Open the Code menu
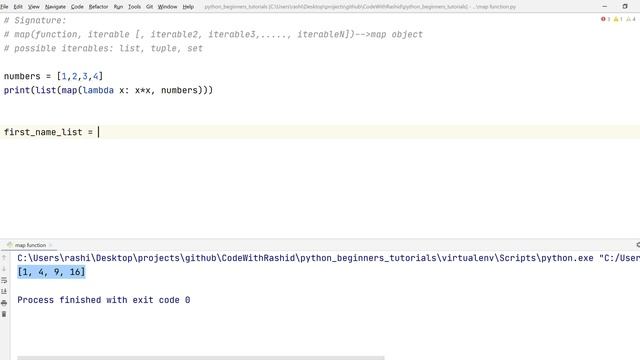This screenshot has height=360, width=640. pyautogui.click(x=77, y=7)
